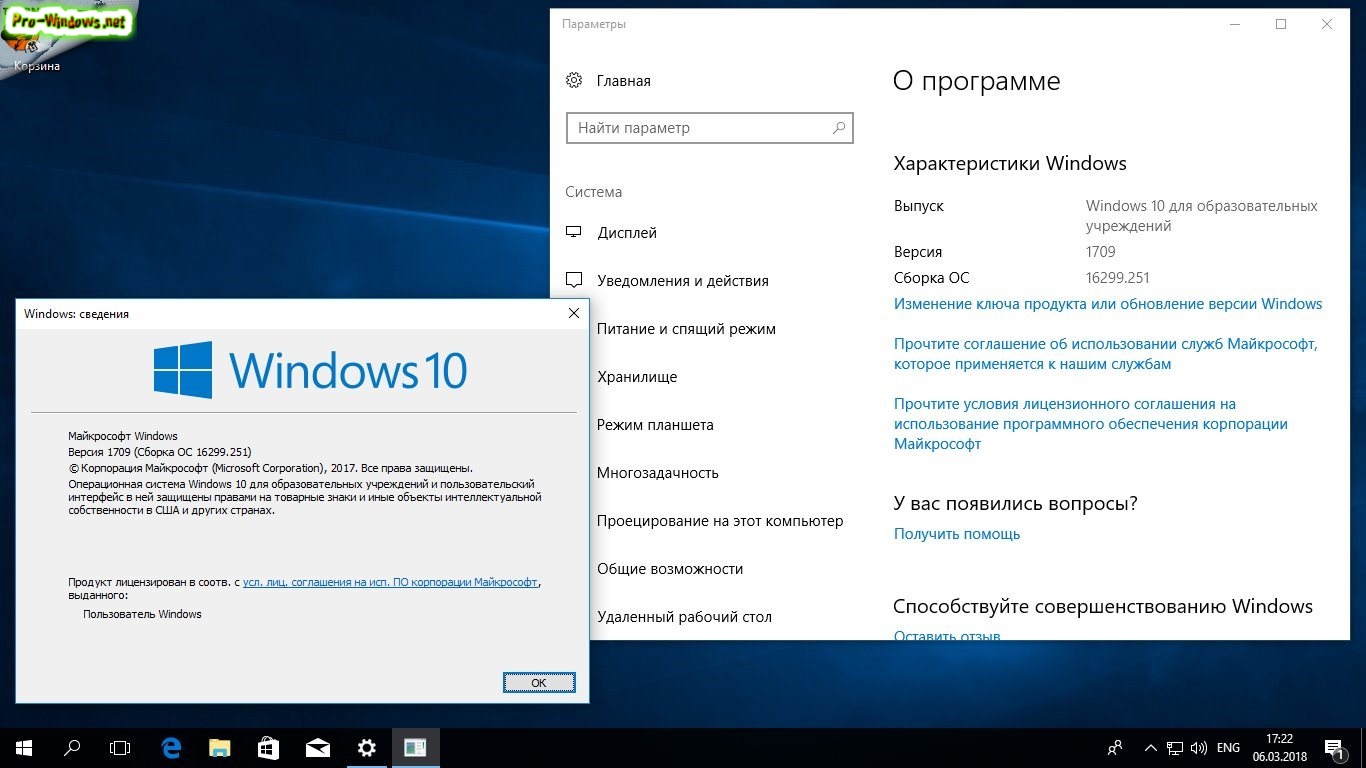Open taskbar search magnifier
The height and width of the screenshot is (768, 1366).
pyautogui.click(x=72, y=747)
